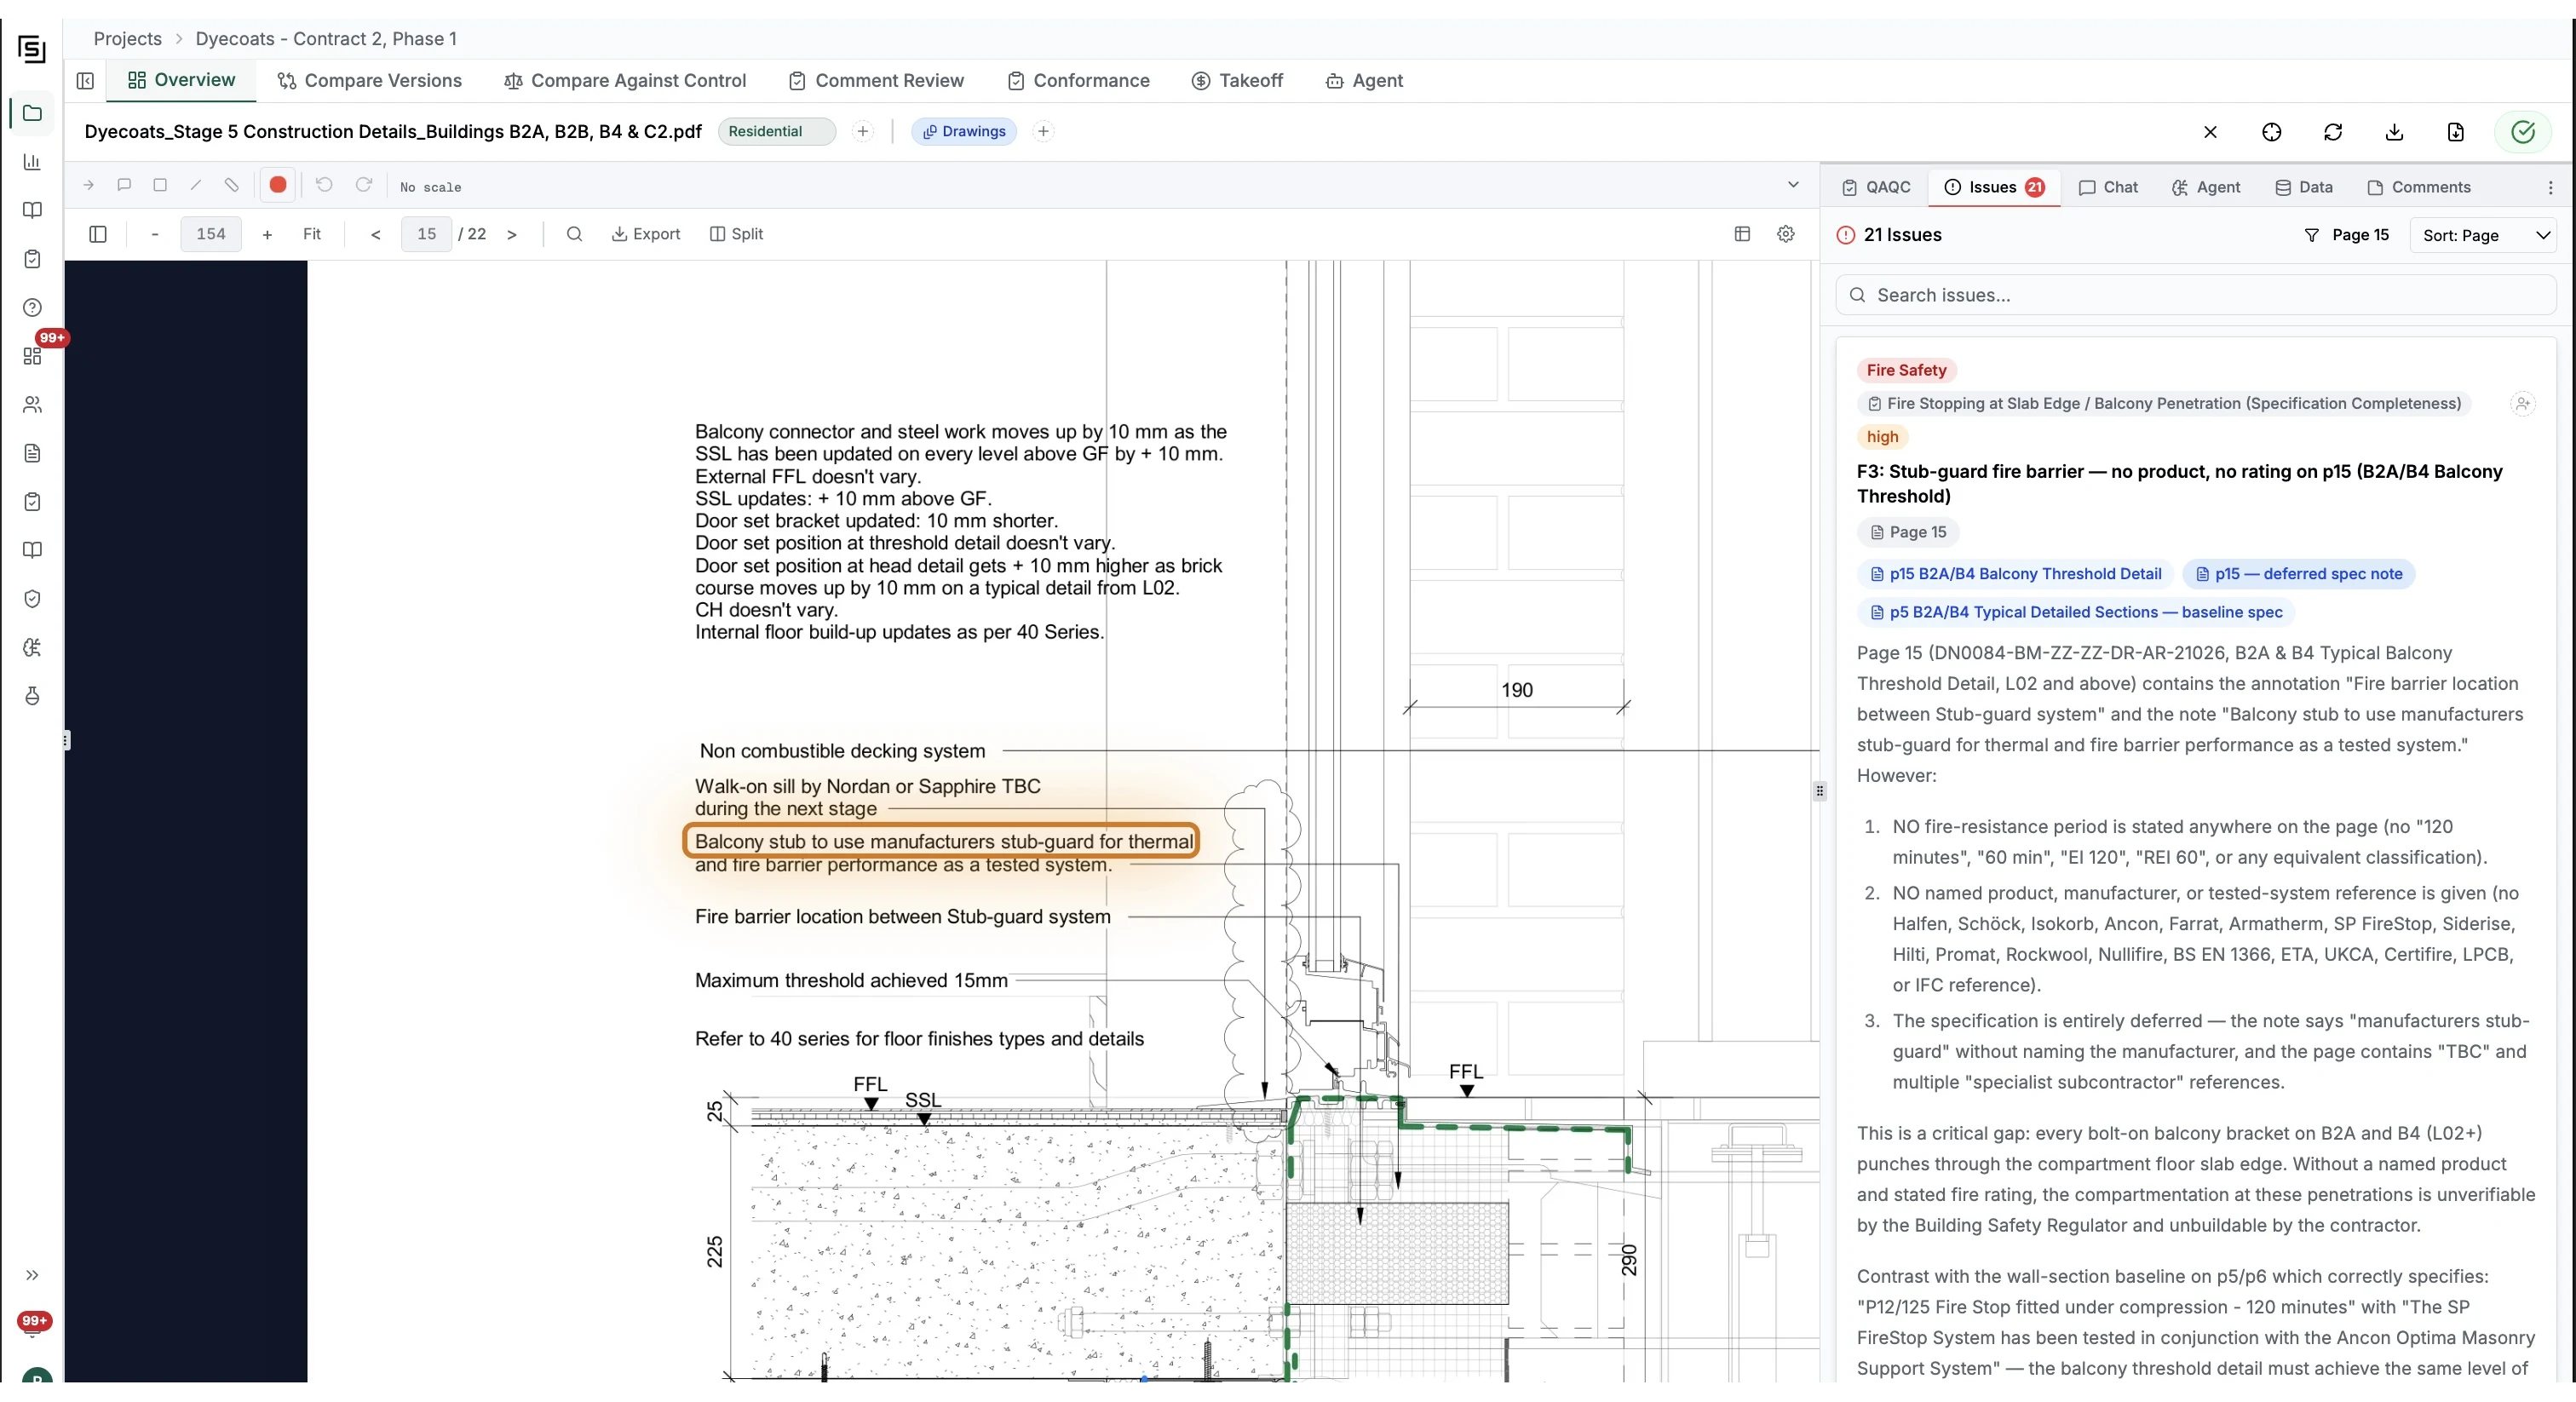Refresh the document with the sync icon
Screen dimensions: 2576x1402
(x=2333, y=132)
